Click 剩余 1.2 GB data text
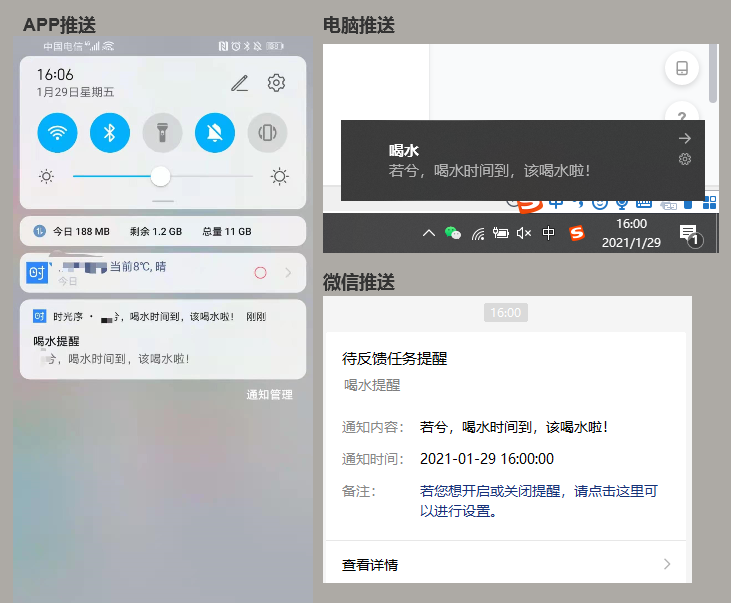Viewport: 731px width, 603px height. pyautogui.click(x=156, y=231)
